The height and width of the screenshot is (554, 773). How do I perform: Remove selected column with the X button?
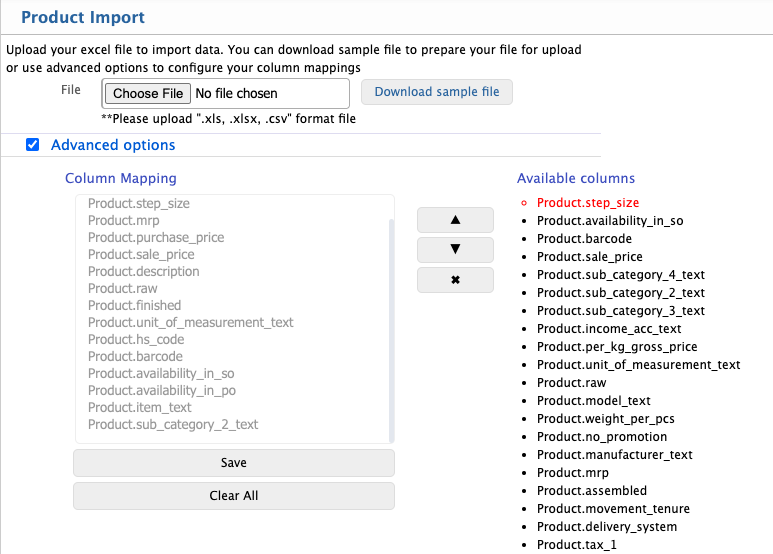click(x=455, y=280)
